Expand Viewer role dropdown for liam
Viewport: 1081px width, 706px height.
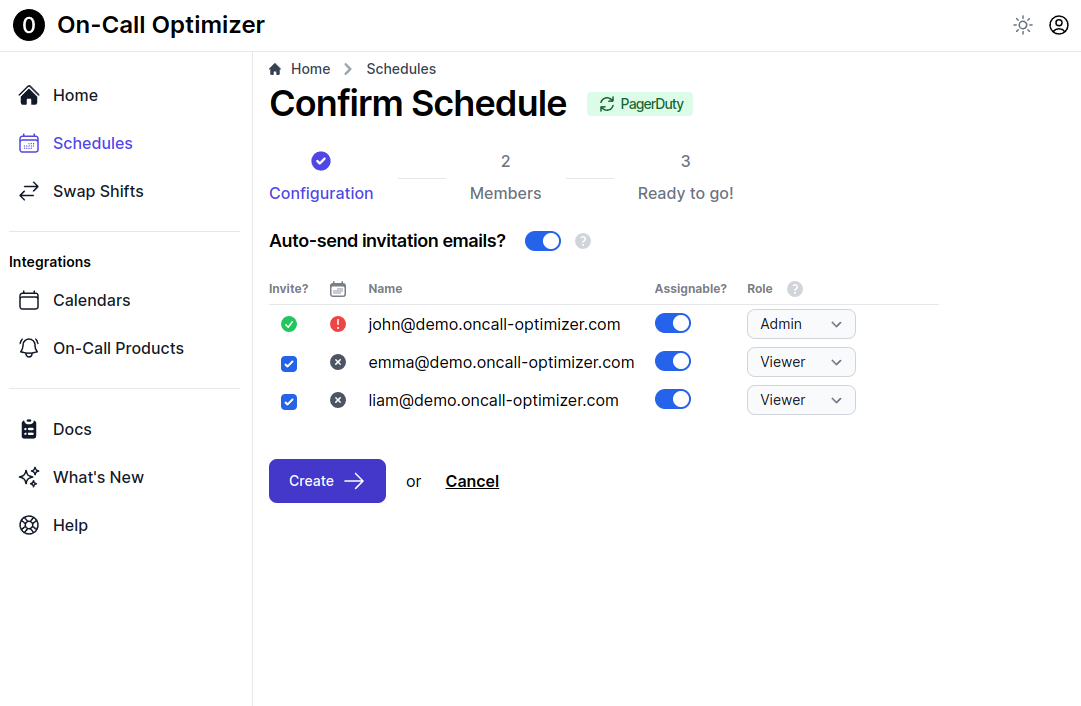tap(801, 400)
